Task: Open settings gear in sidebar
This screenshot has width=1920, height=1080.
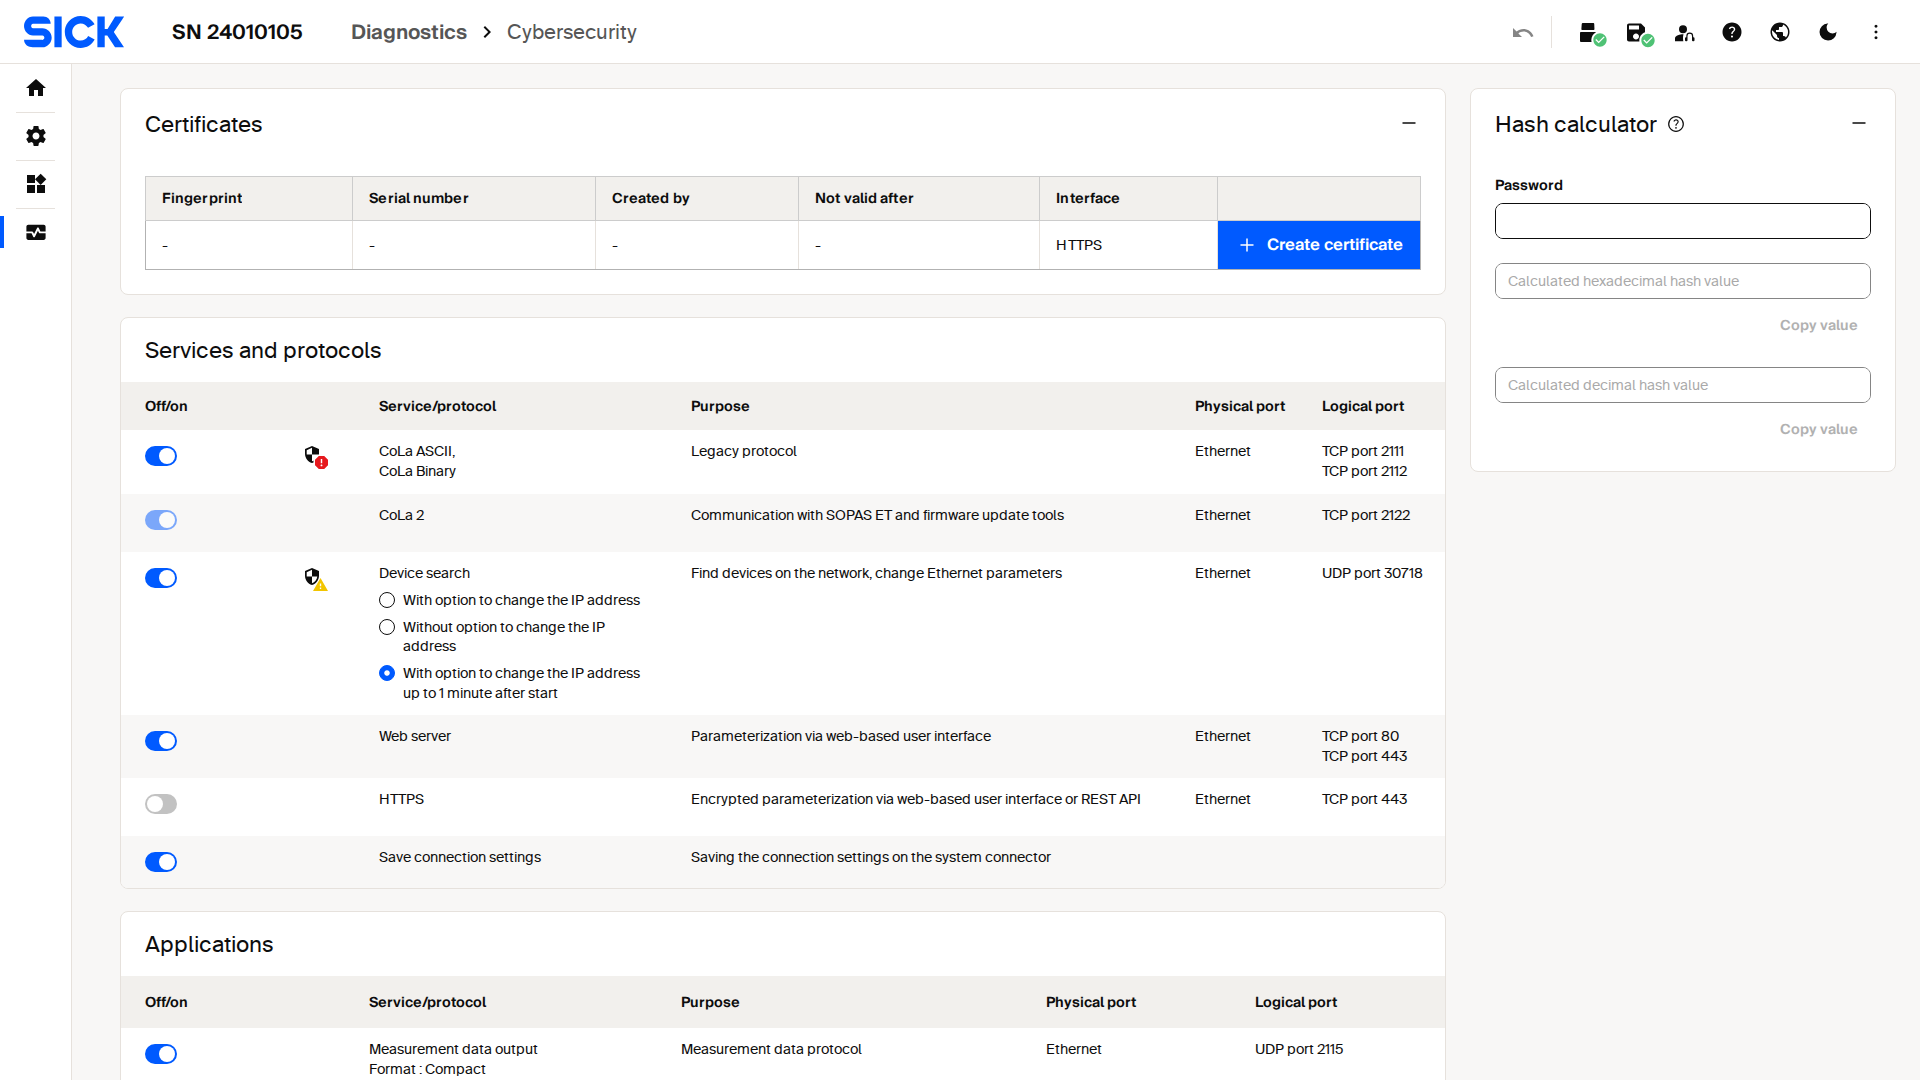Action: point(36,136)
